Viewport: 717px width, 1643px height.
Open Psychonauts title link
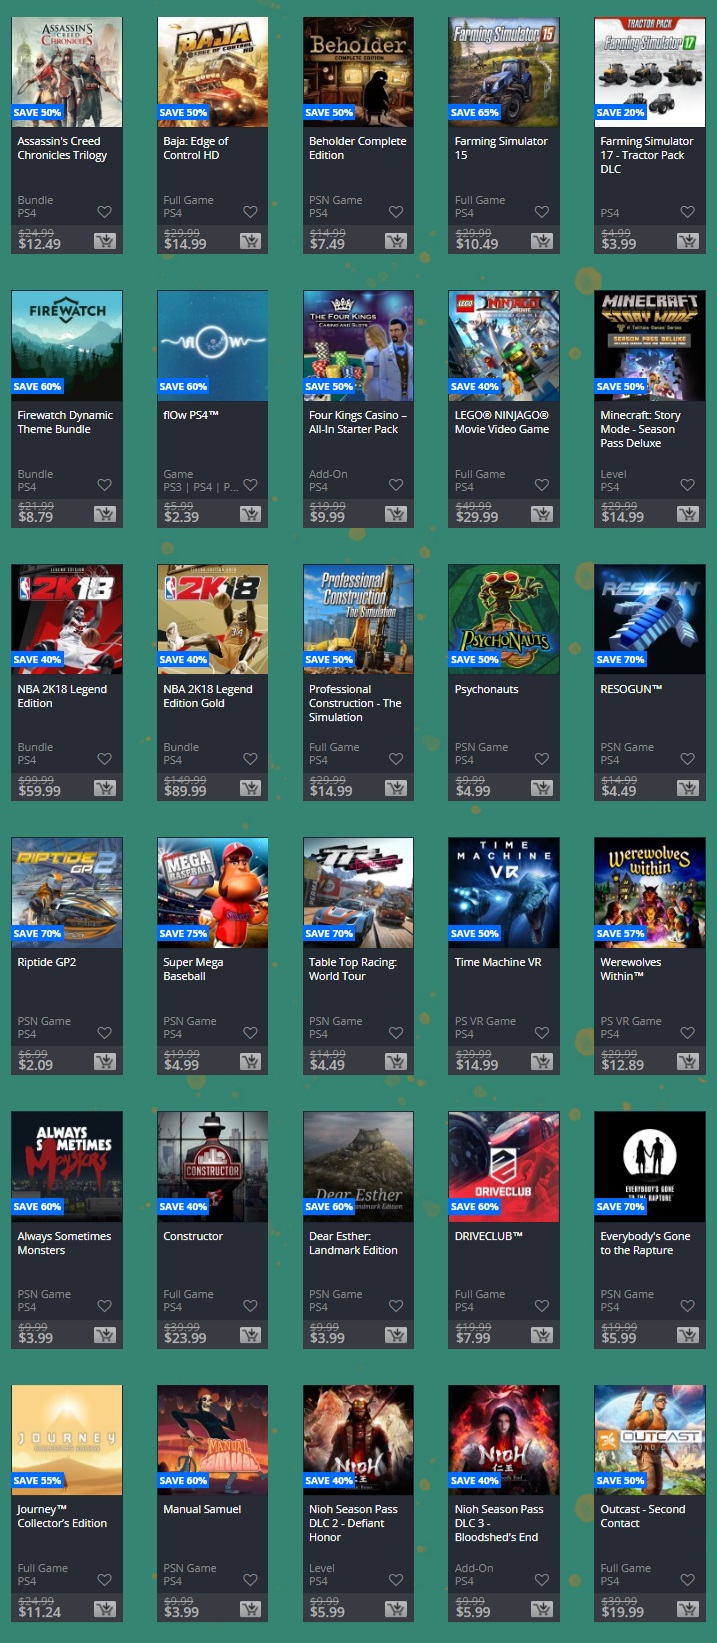click(486, 689)
